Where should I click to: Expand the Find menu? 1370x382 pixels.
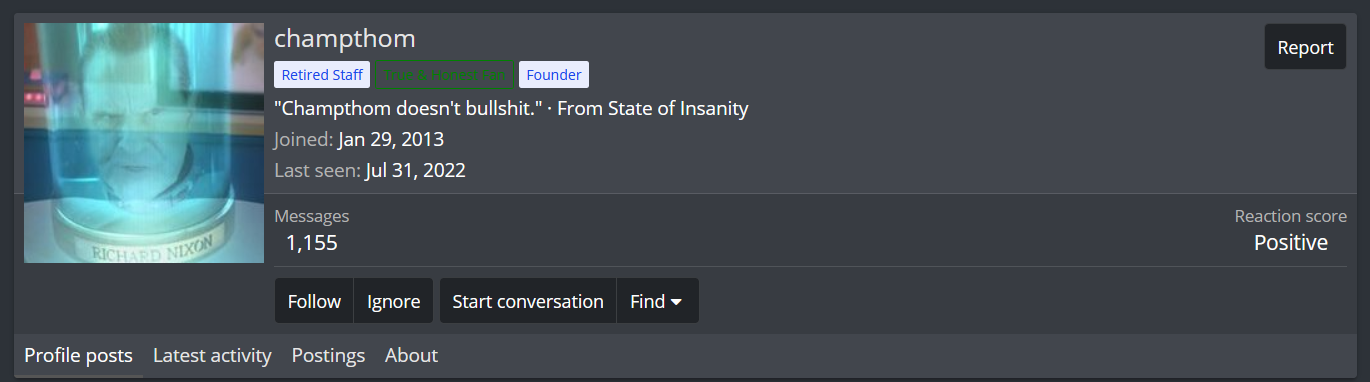(657, 301)
